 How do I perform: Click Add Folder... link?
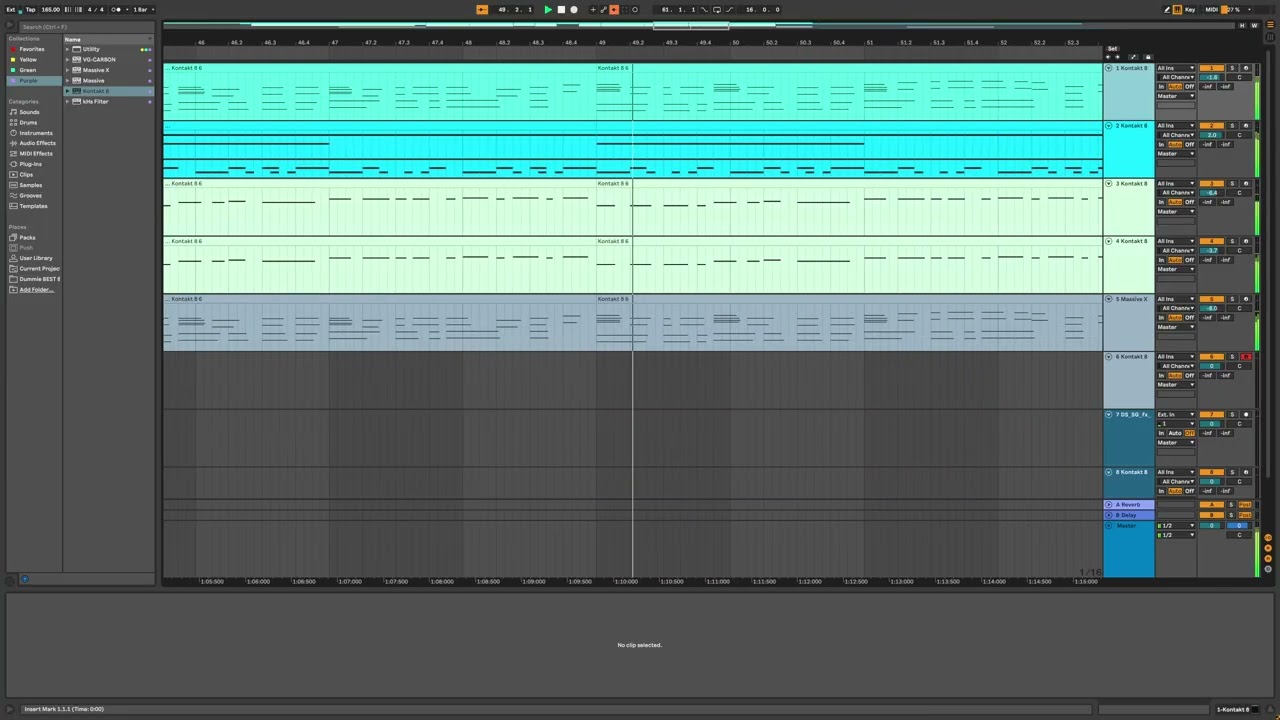pos(36,290)
